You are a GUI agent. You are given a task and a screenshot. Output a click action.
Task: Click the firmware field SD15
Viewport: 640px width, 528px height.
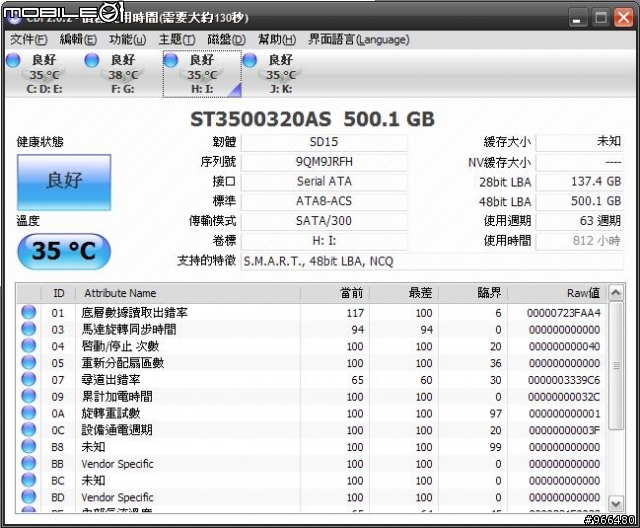pos(324,142)
